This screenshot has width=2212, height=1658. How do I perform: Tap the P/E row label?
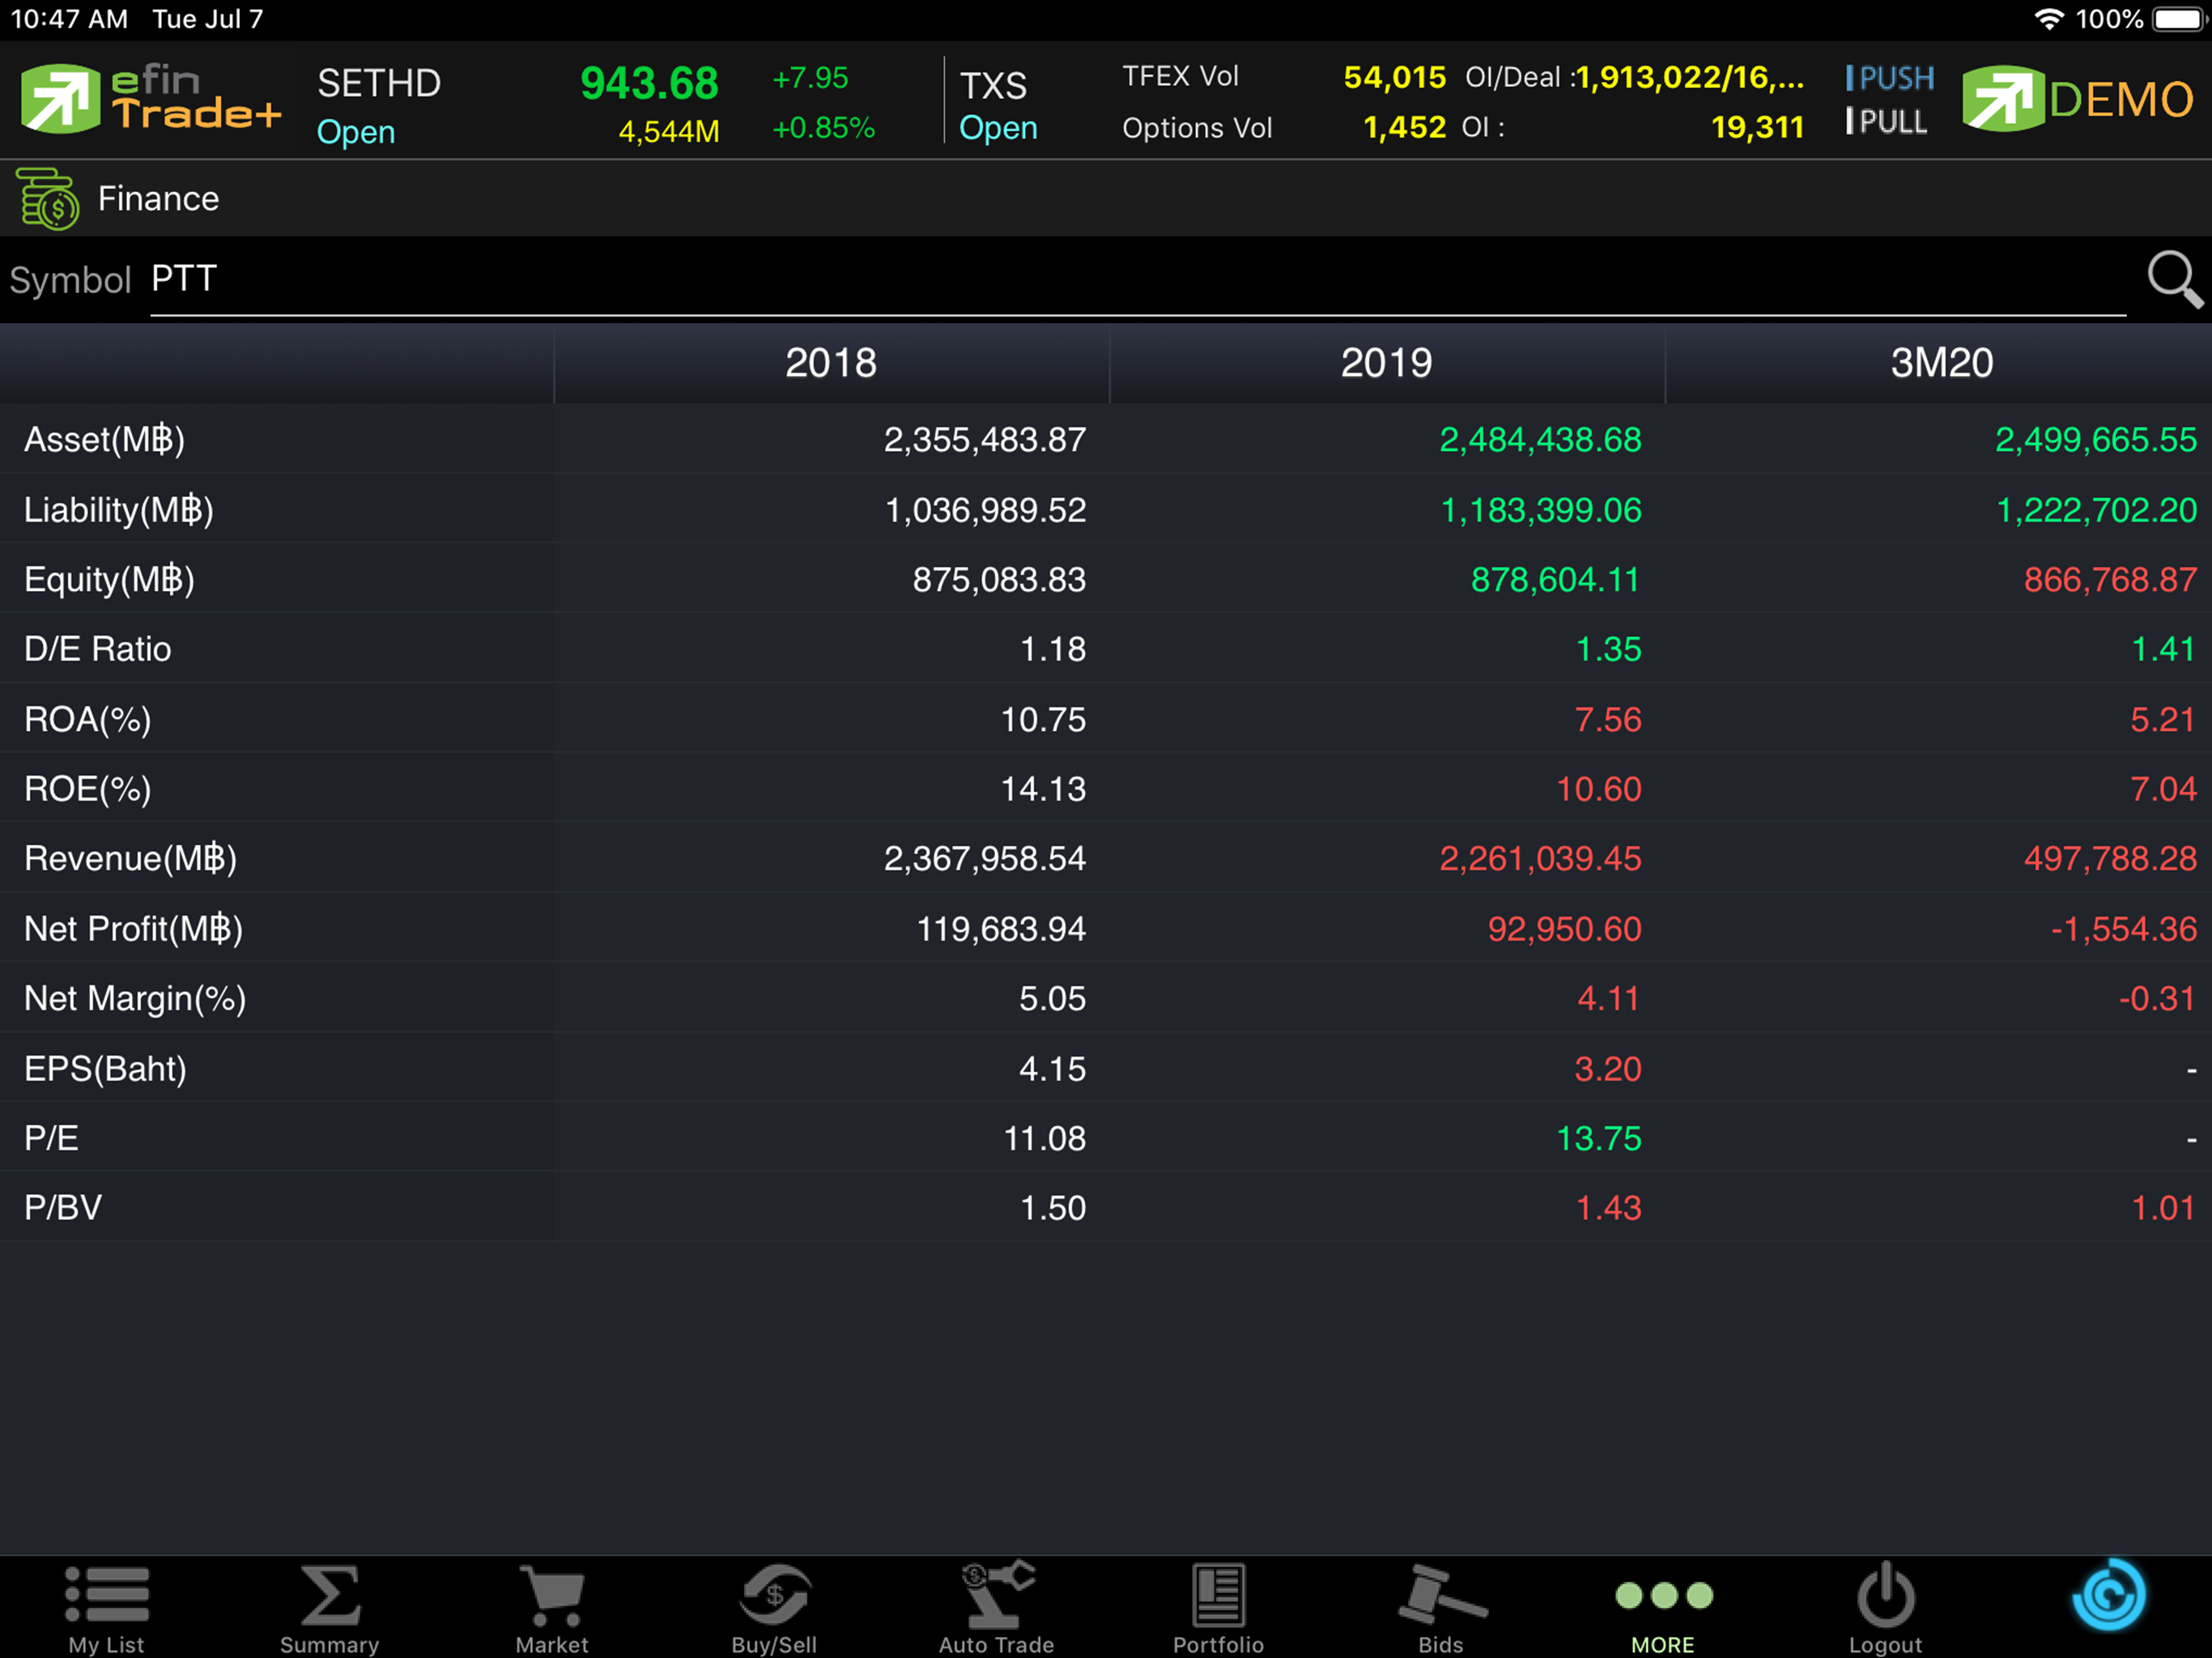point(51,1138)
